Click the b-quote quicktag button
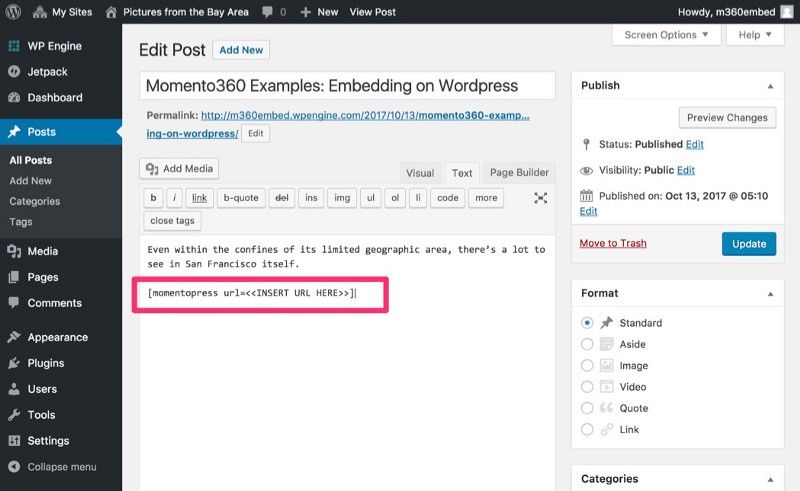This screenshot has height=491, width=800. click(x=241, y=198)
